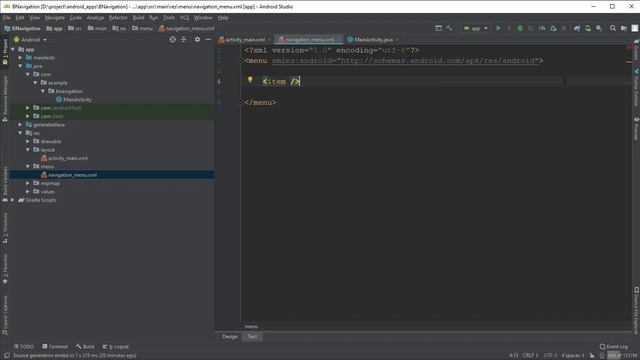The width and height of the screenshot is (640, 360).
Task: Close the navigation_menu.xml editor tab
Action: pos(338,40)
